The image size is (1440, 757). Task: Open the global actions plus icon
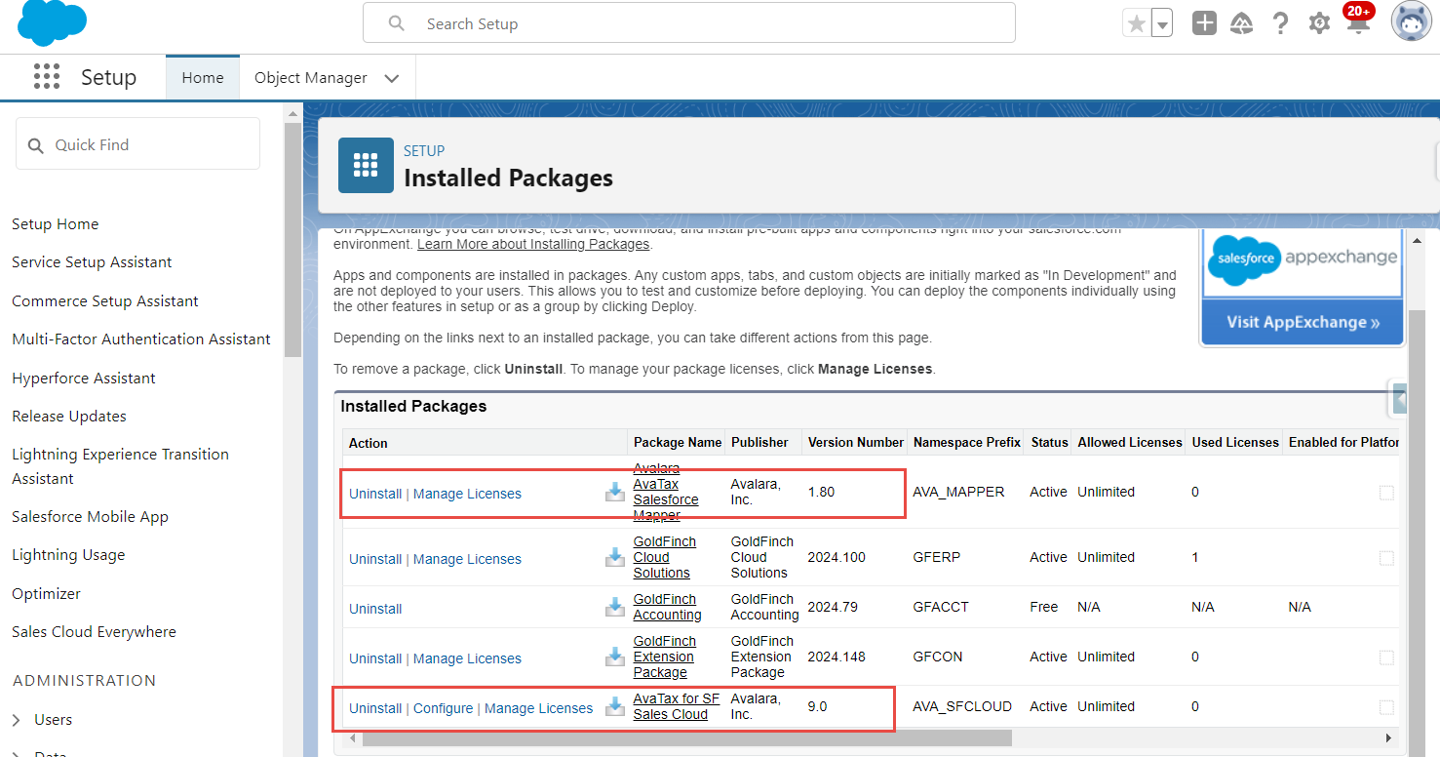[1204, 23]
